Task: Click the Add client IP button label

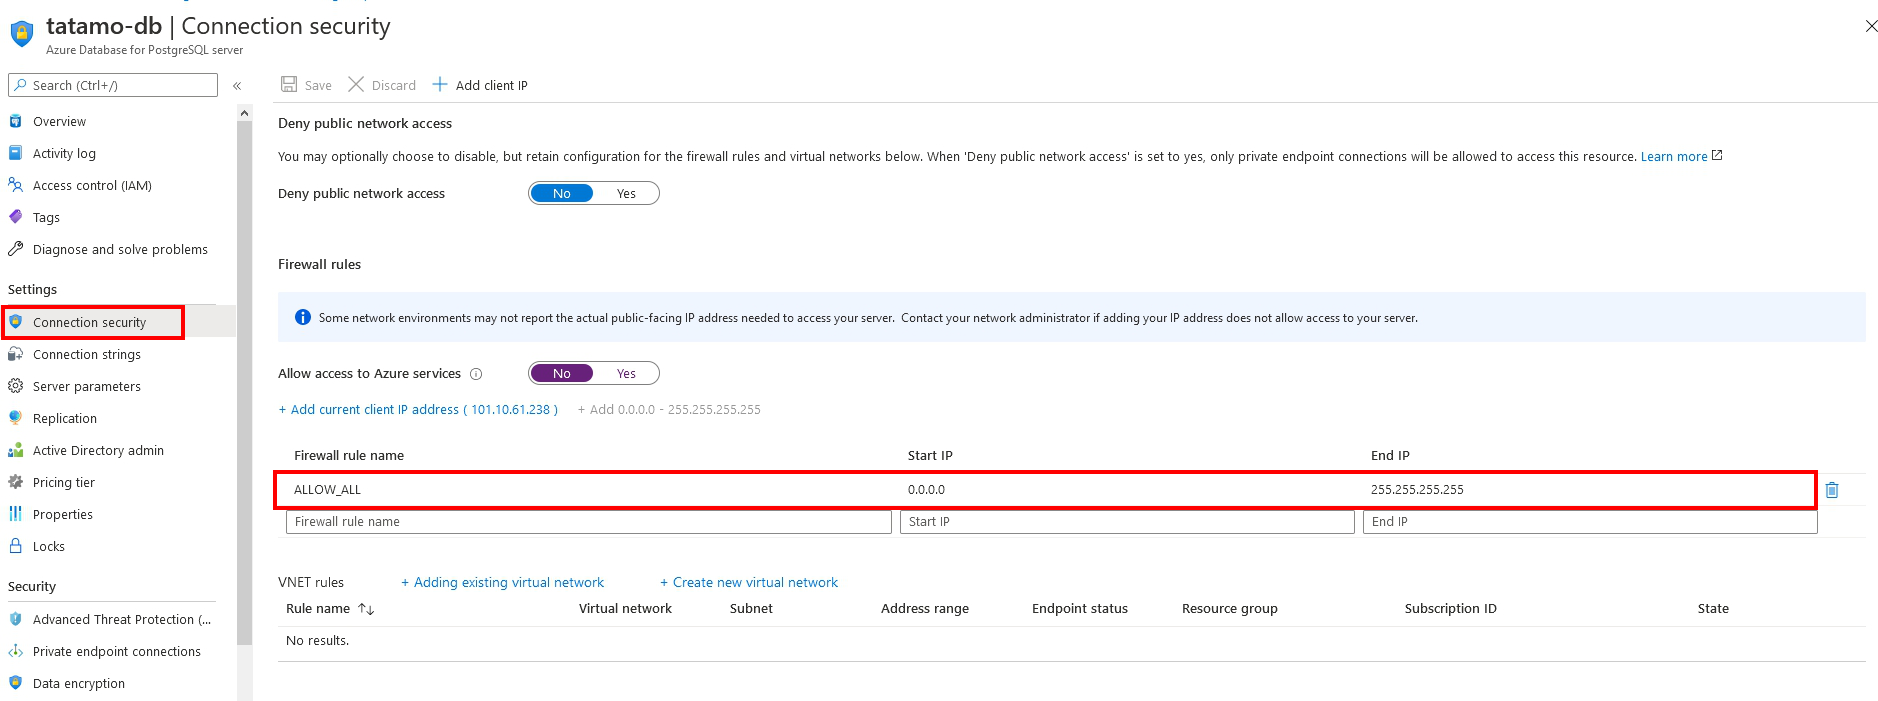Action: (492, 85)
